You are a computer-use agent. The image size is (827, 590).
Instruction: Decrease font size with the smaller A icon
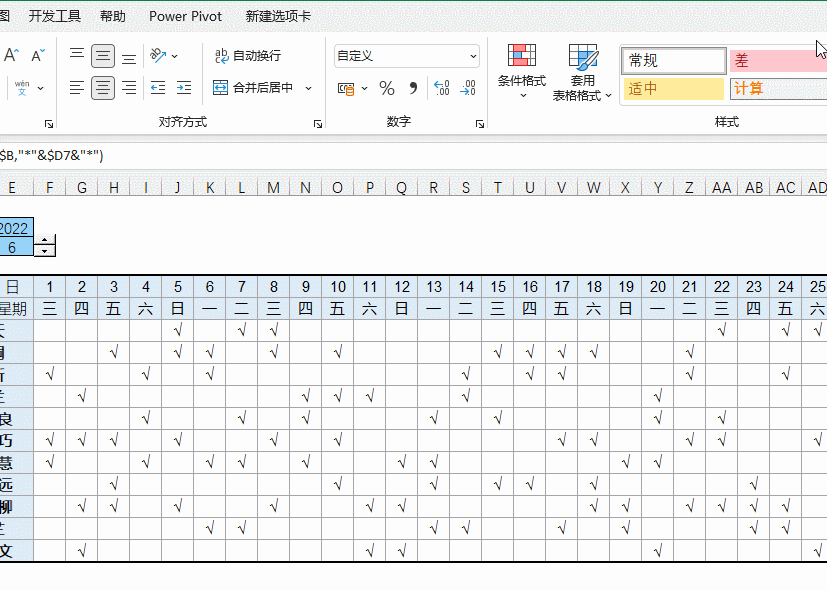[x=38, y=55]
